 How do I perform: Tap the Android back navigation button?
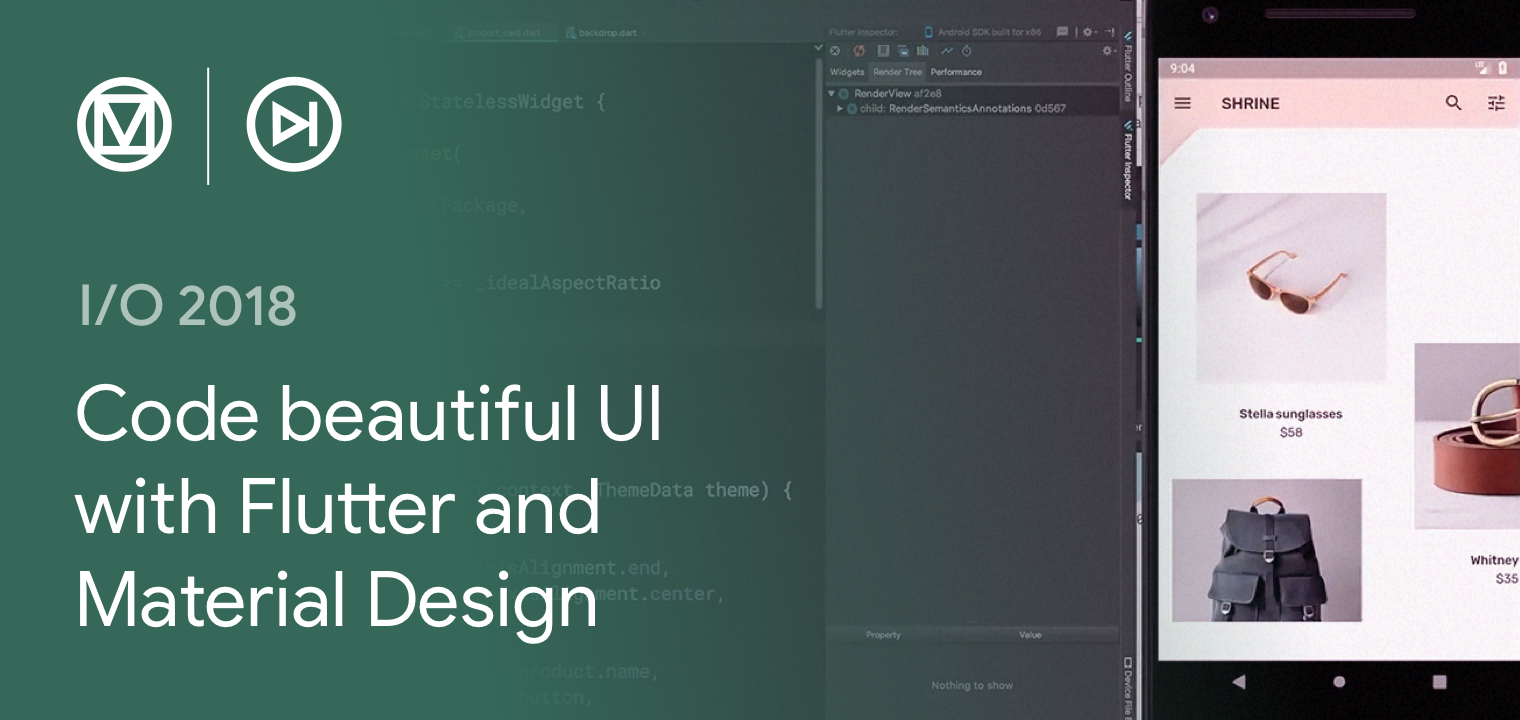[1239, 682]
